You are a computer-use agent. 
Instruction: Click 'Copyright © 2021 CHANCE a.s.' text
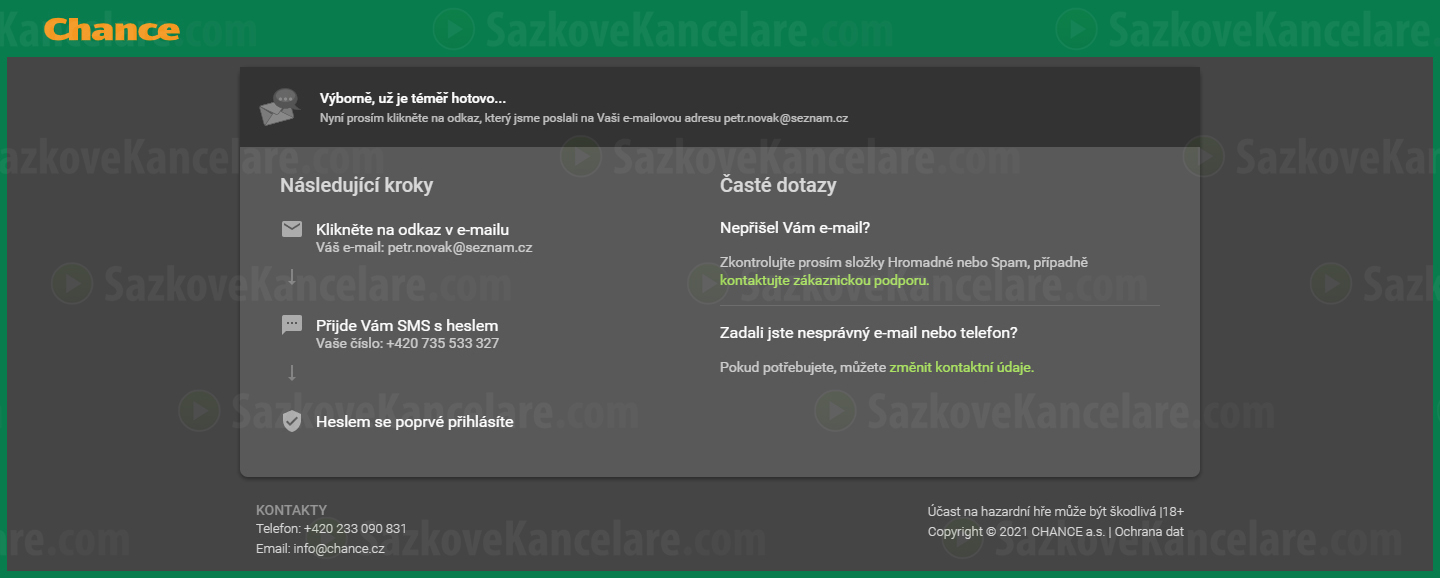[1016, 532]
